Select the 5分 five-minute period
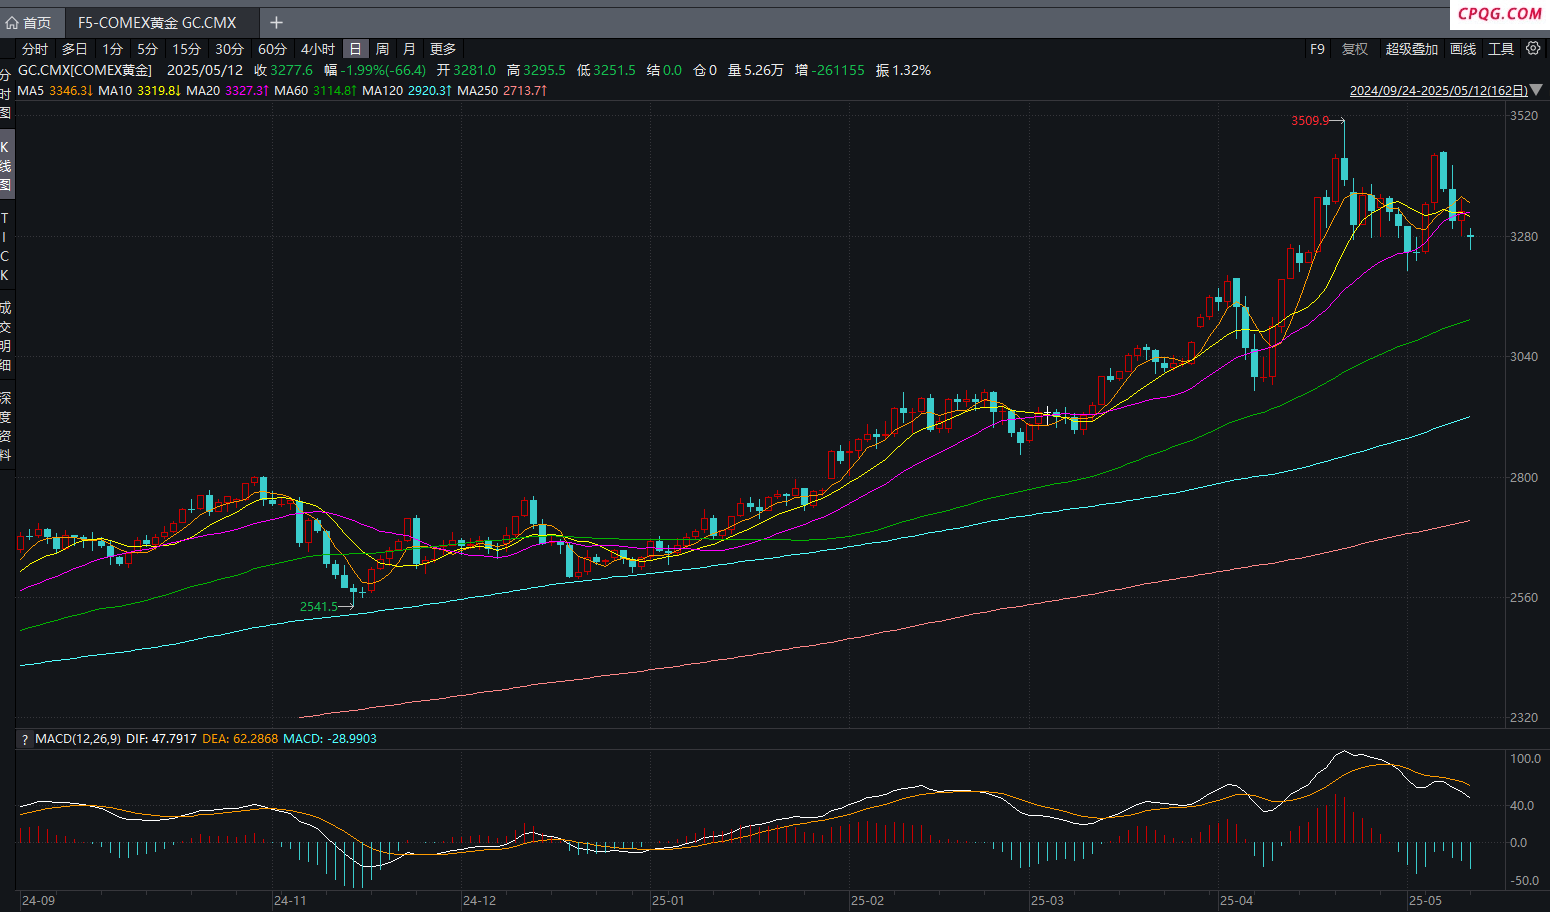This screenshot has height=912, width=1550. 147,49
